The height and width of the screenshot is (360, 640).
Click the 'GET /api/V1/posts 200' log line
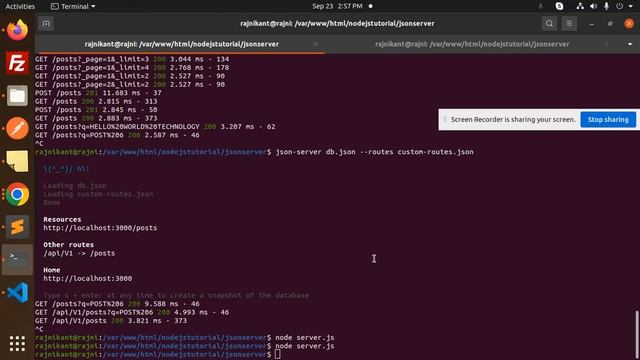point(111,320)
